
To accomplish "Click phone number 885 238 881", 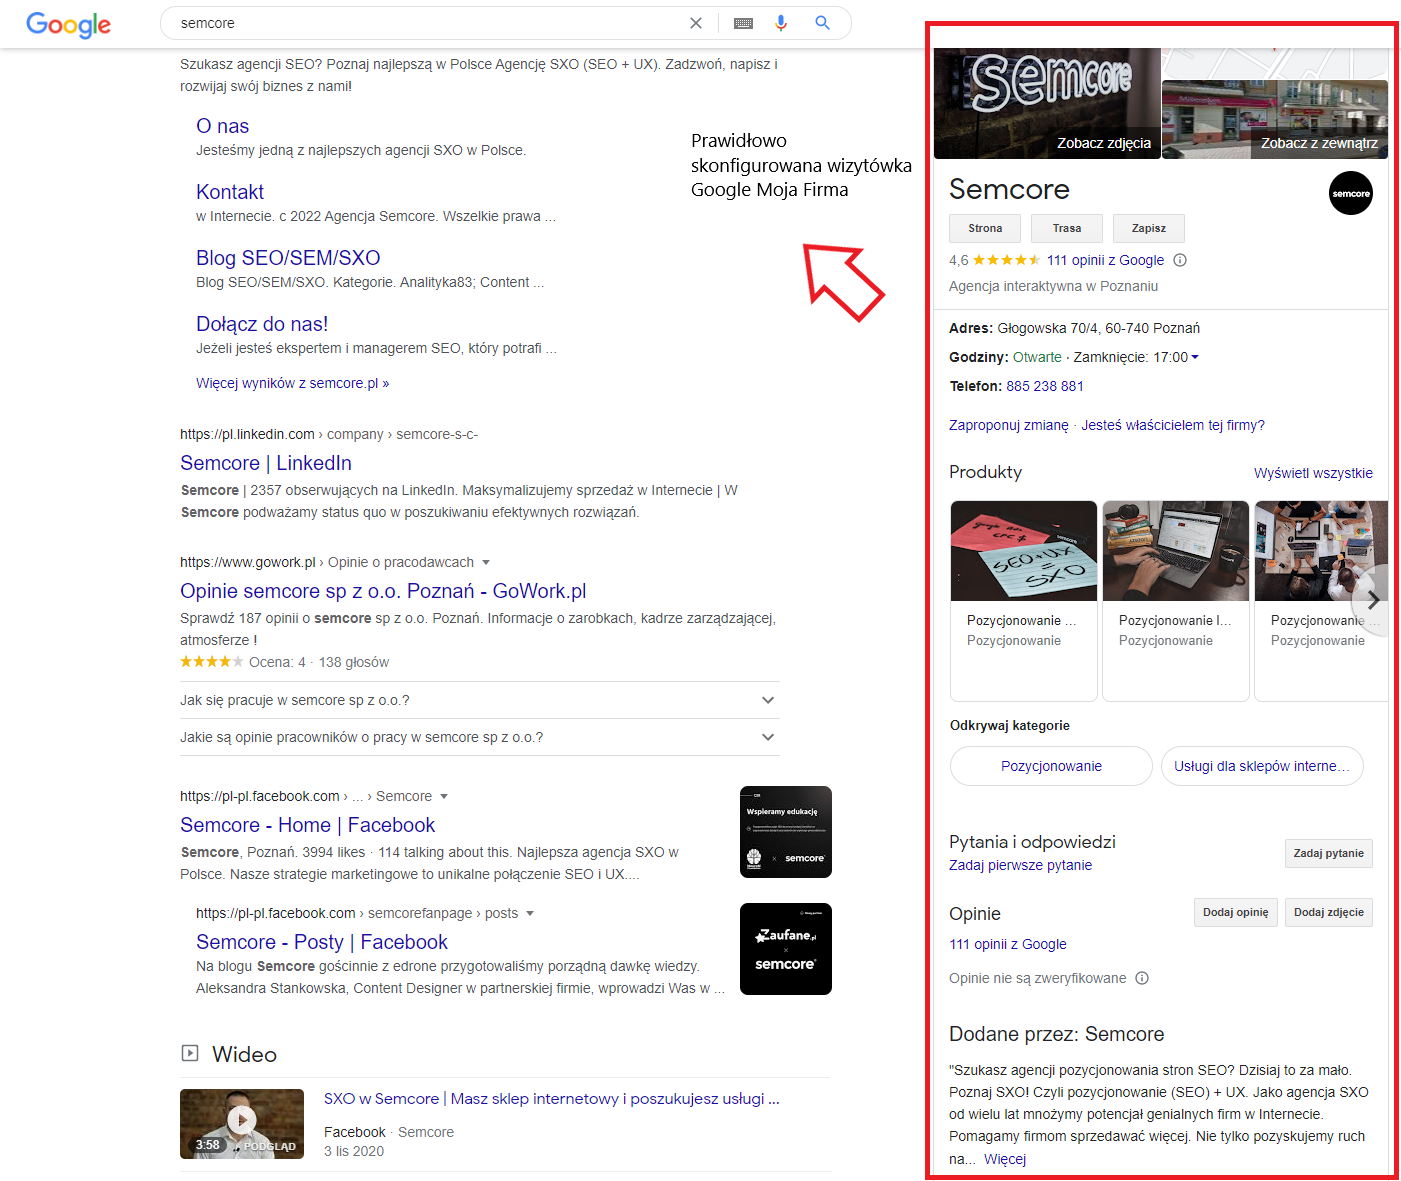I will (1045, 386).
